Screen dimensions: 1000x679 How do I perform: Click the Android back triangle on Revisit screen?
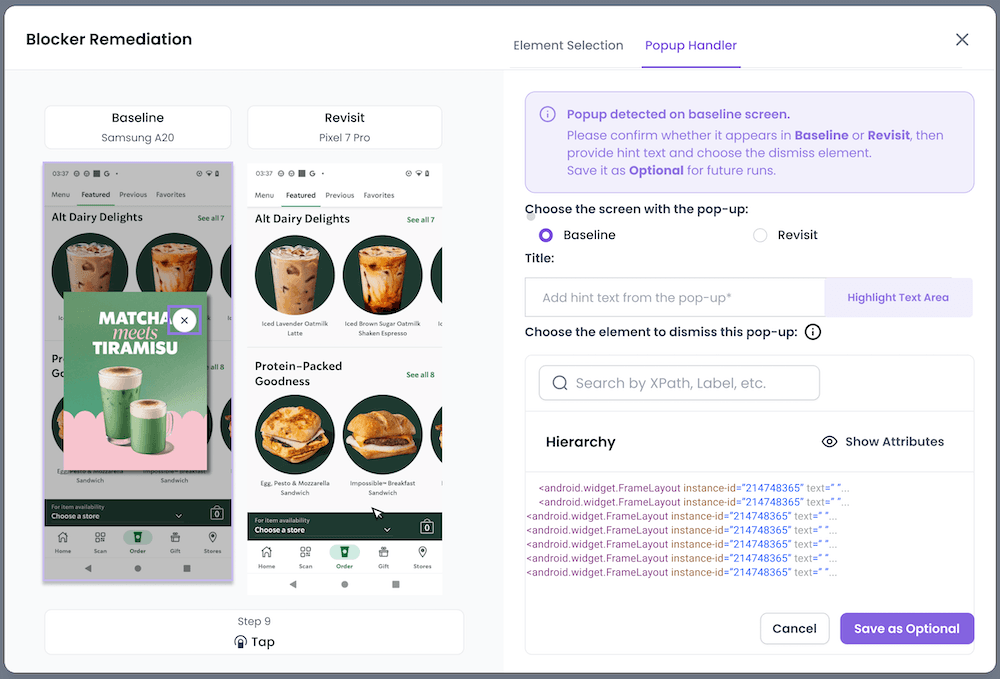pyautogui.click(x=293, y=584)
